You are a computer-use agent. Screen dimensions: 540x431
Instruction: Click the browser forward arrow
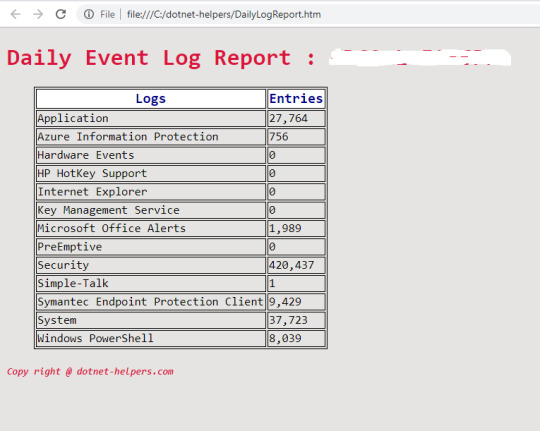[x=38, y=14]
